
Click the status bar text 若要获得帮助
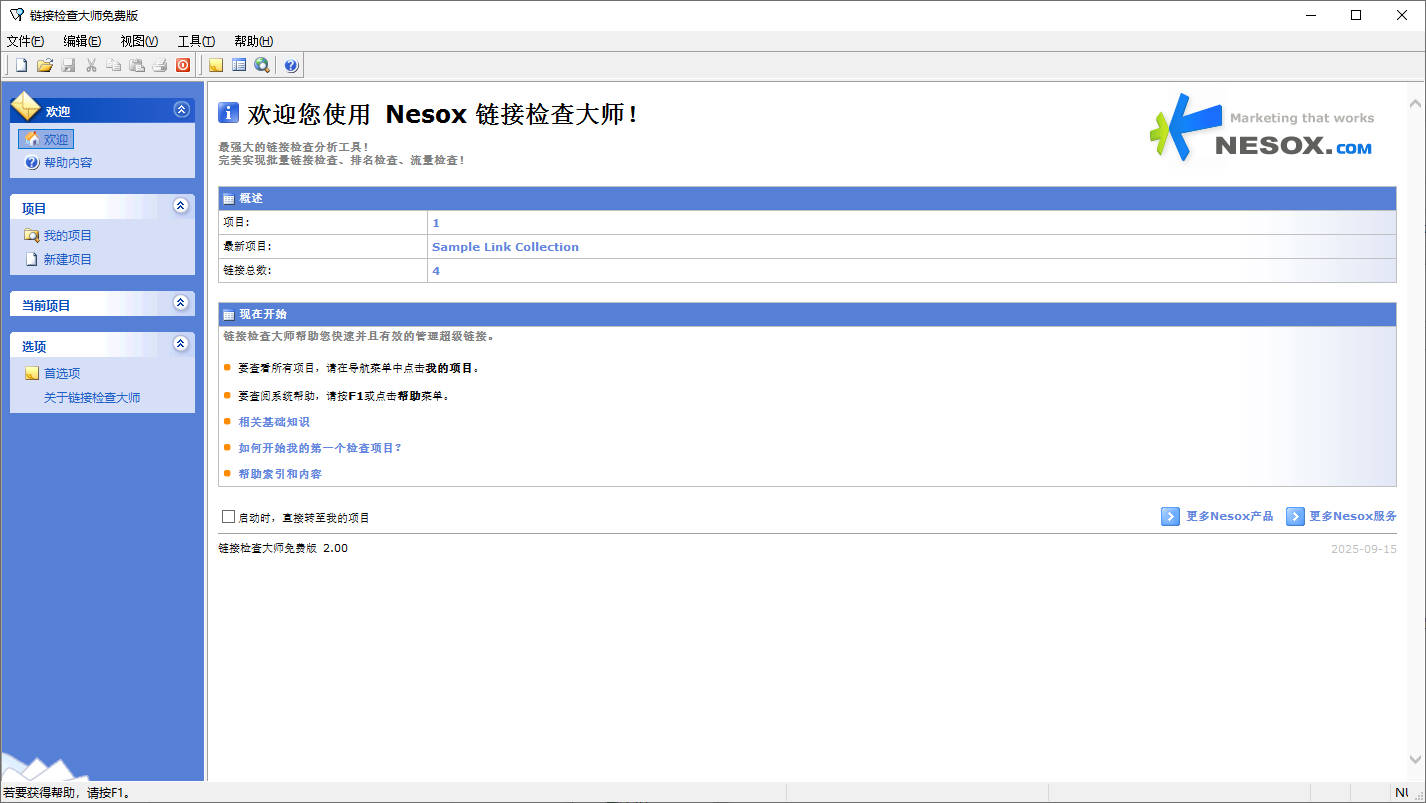point(68,793)
